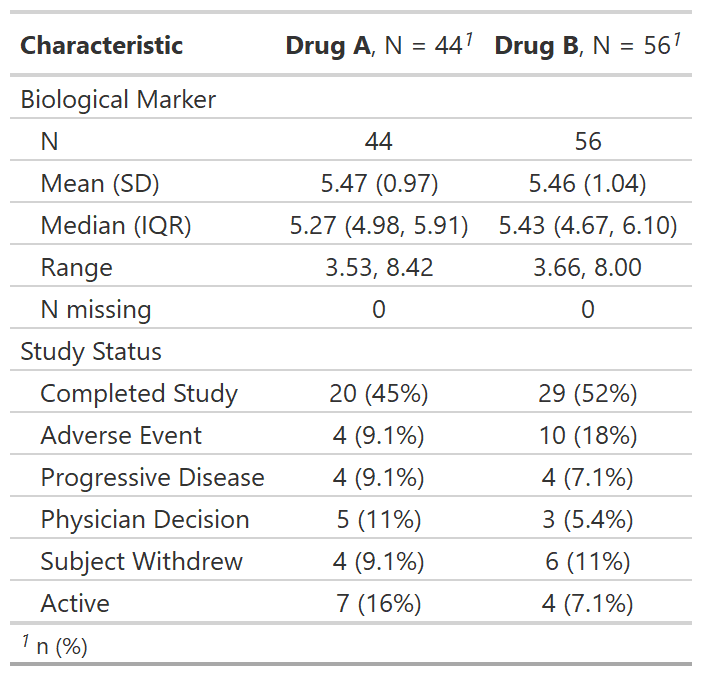Click the Active row label
702x676 pixels.
pyautogui.click(x=75, y=603)
